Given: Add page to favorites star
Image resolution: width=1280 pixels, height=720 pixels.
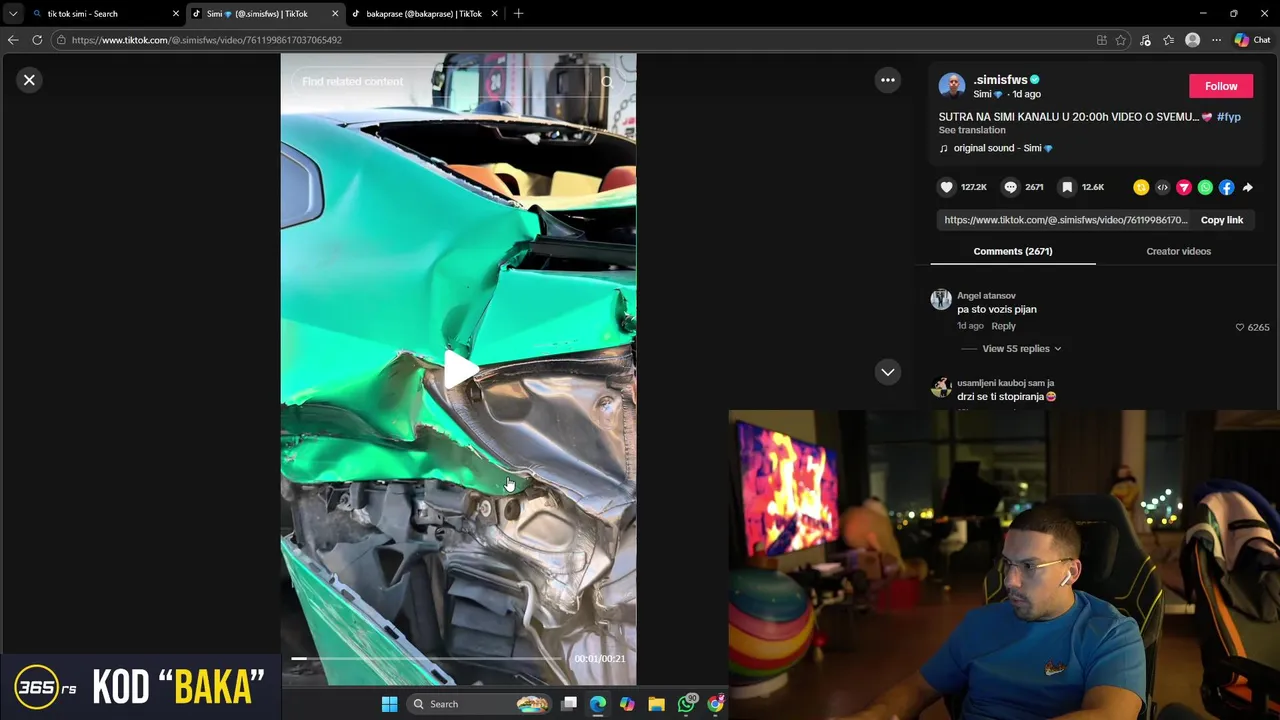Looking at the screenshot, I should 1121,40.
